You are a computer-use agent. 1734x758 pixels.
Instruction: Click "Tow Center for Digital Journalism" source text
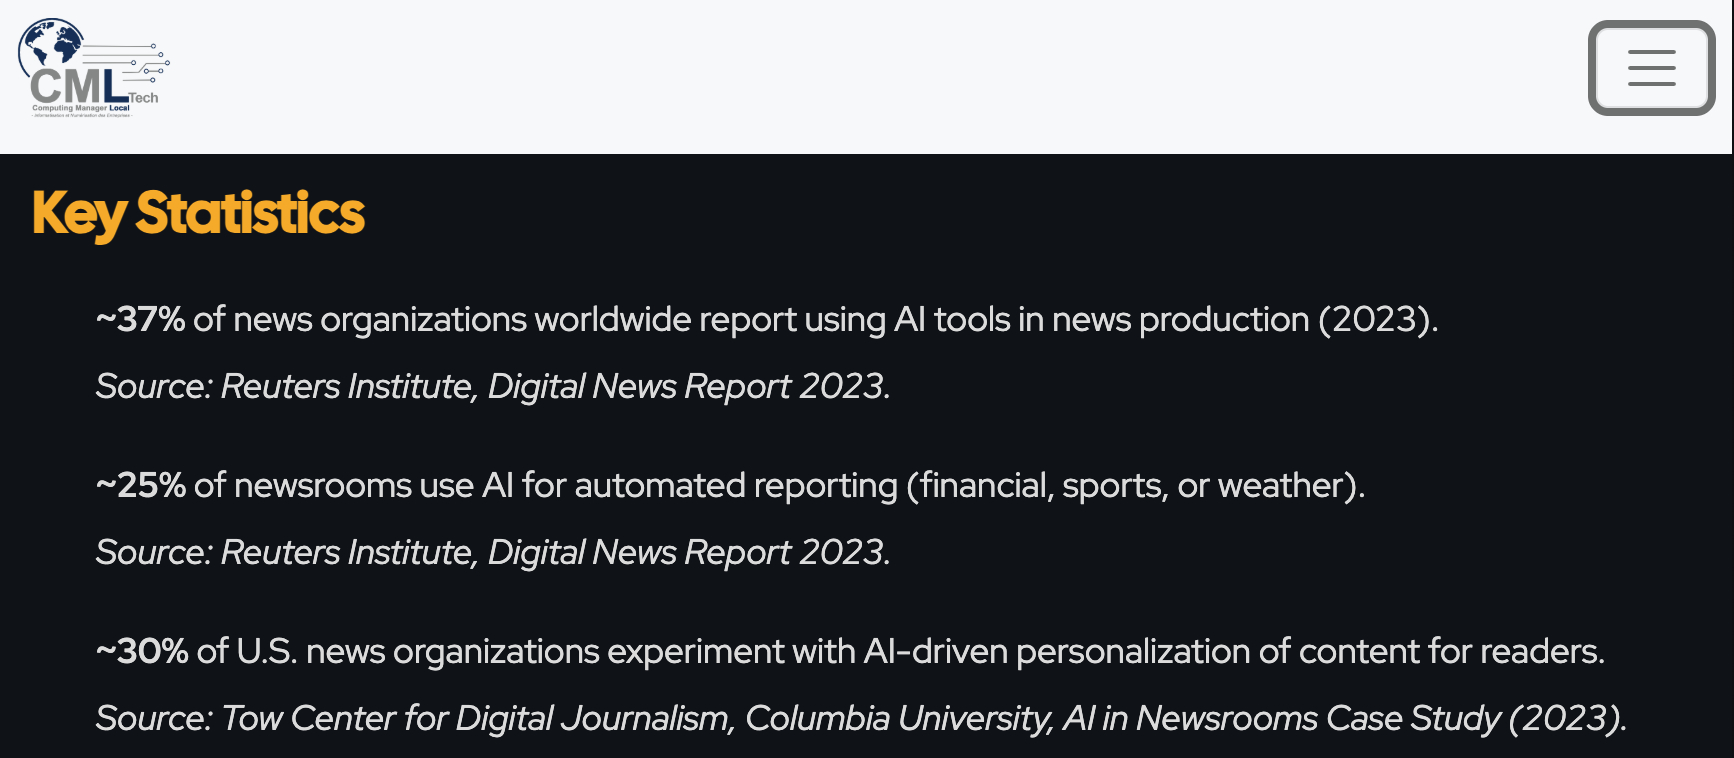point(476,718)
